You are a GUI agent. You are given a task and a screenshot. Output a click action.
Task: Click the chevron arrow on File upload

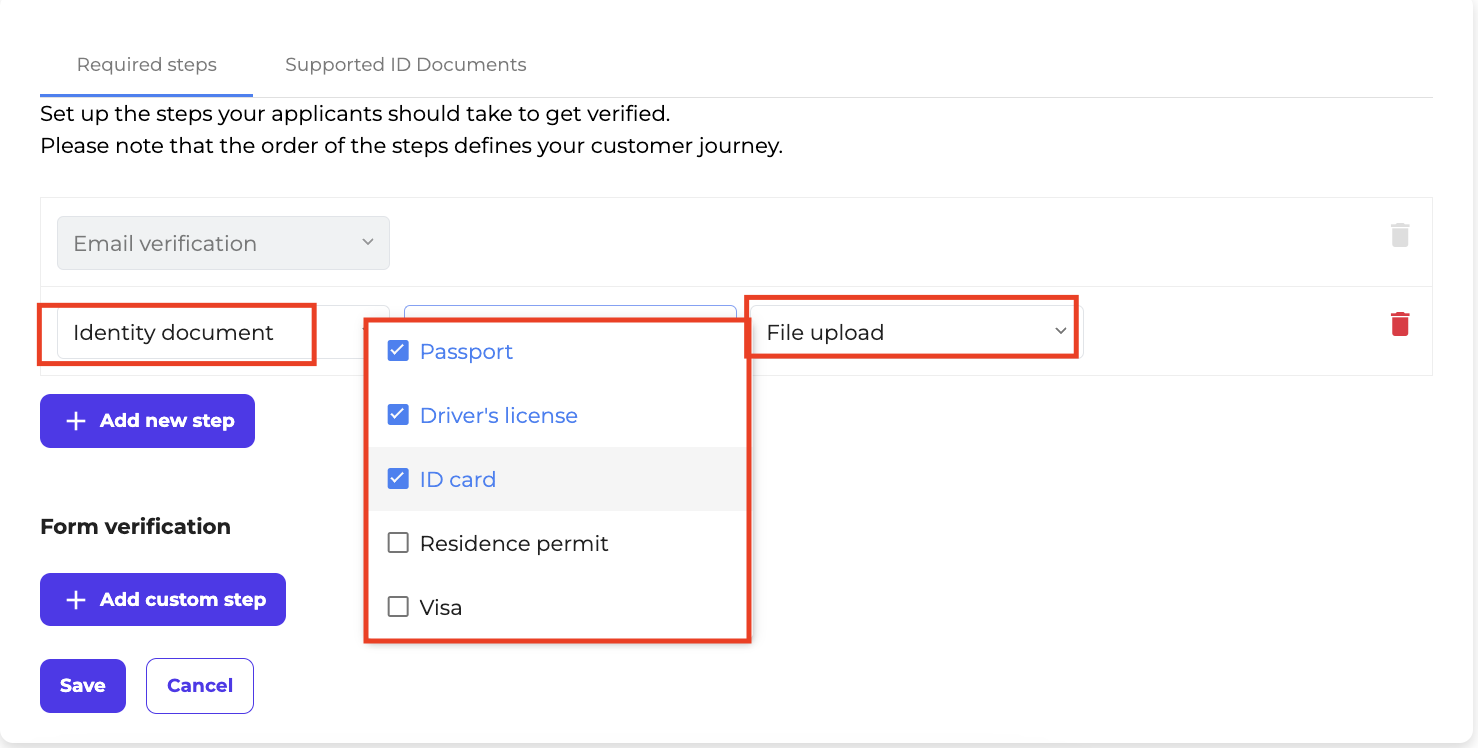click(x=1061, y=332)
